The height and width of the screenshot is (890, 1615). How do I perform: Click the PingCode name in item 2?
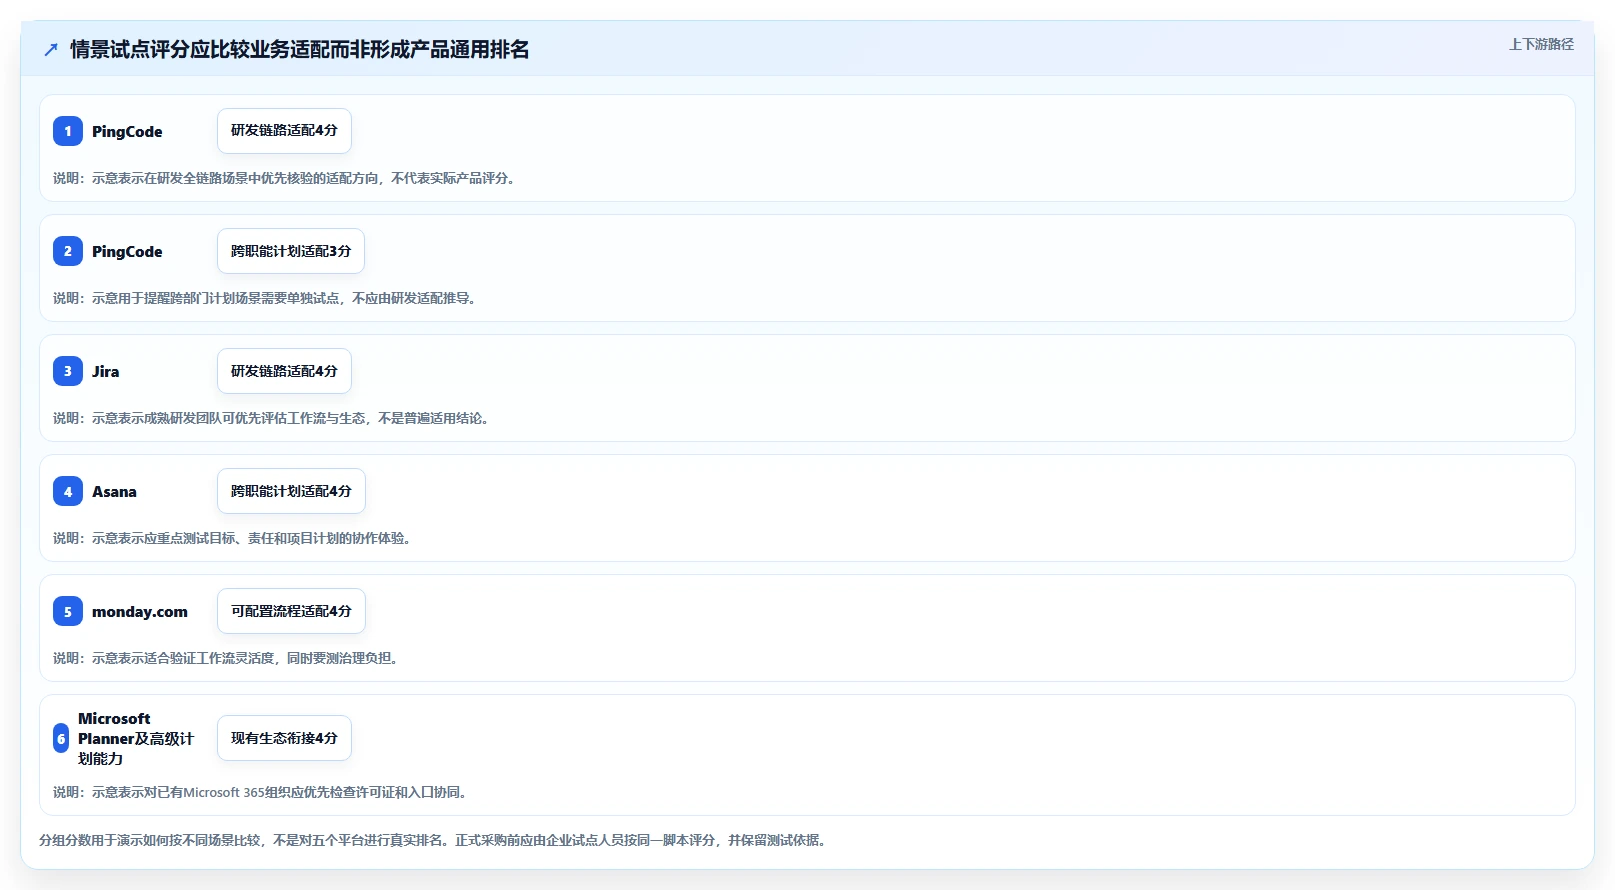(x=127, y=251)
